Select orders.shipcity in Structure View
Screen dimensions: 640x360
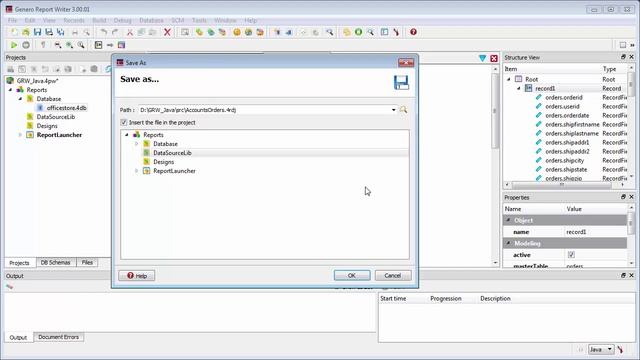pos(564,160)
